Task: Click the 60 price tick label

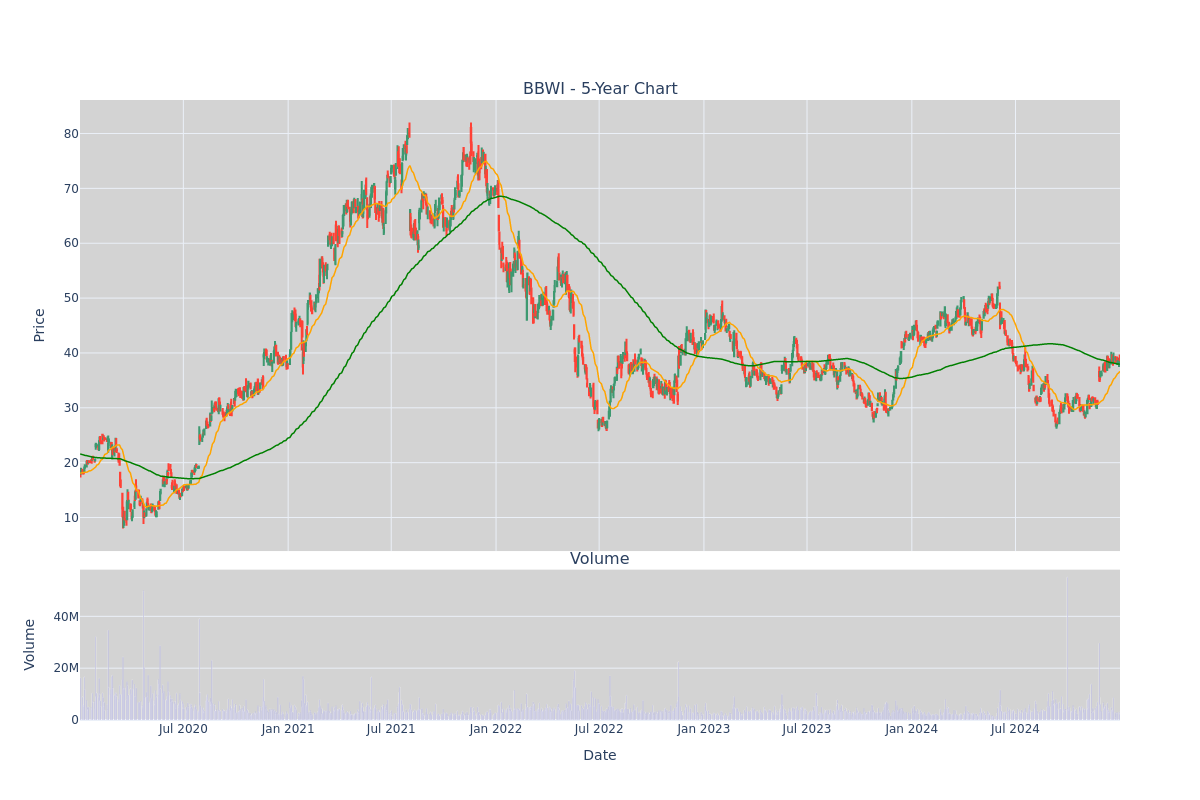Action: pos(71,243)
